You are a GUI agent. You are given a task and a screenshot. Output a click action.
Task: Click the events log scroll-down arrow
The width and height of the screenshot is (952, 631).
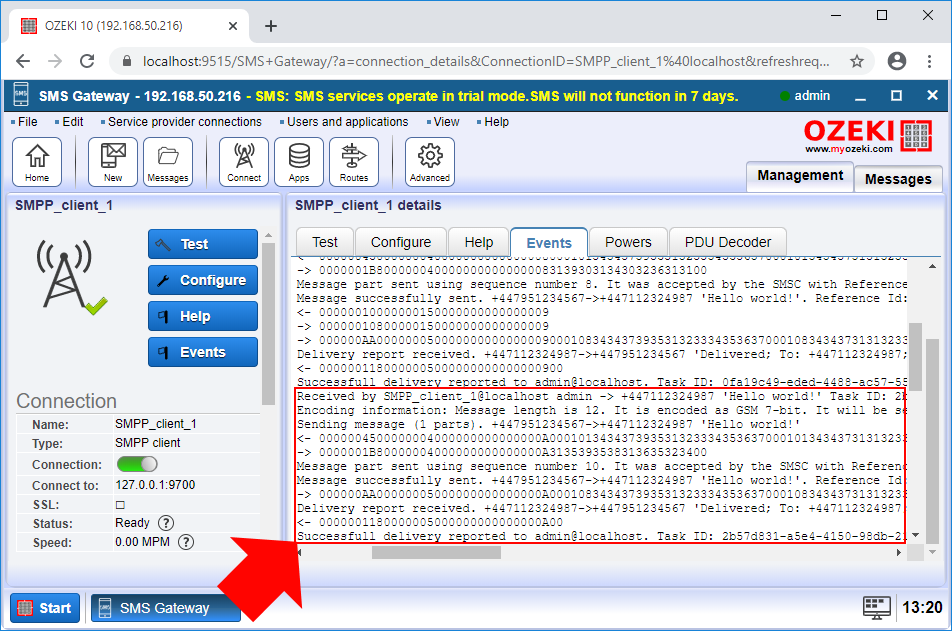coord(916,535)
